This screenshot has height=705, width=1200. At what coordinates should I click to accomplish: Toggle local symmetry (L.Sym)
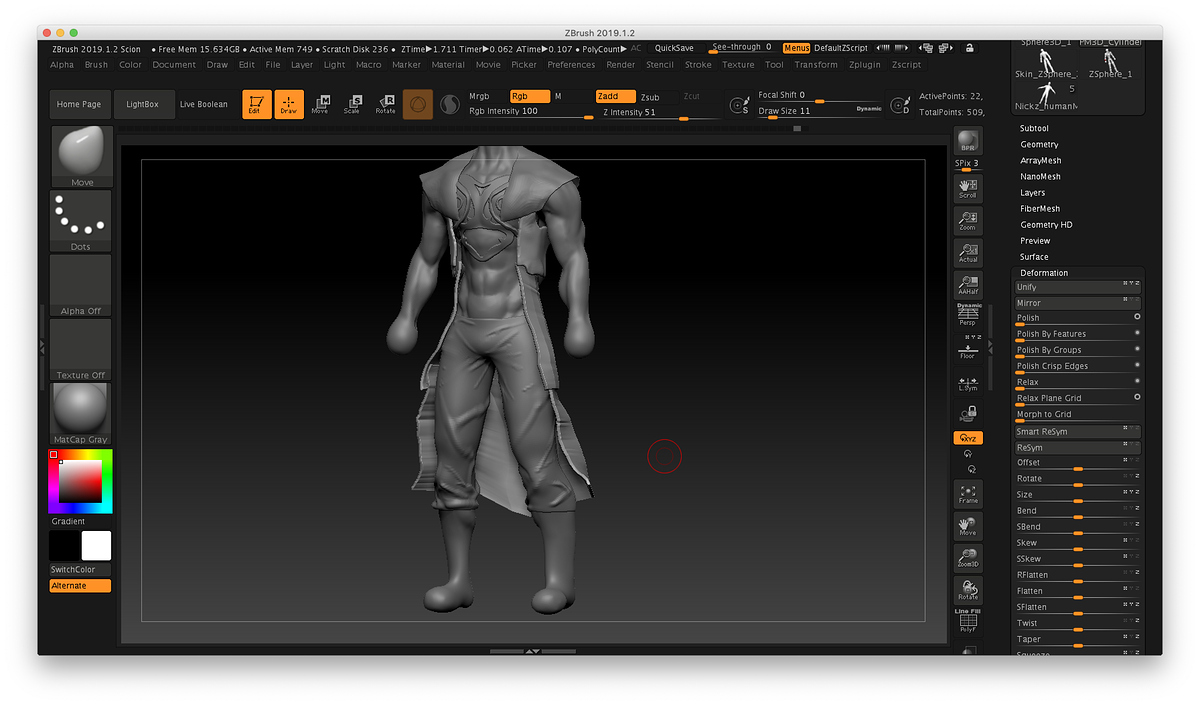(968, 382)
